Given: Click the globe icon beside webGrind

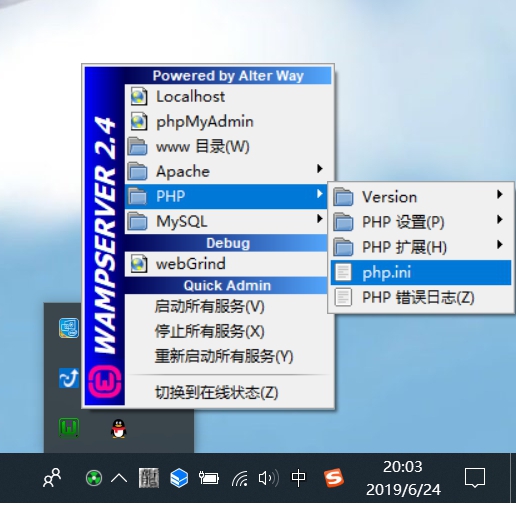Looking at the screenshot, I should point(139,264).
